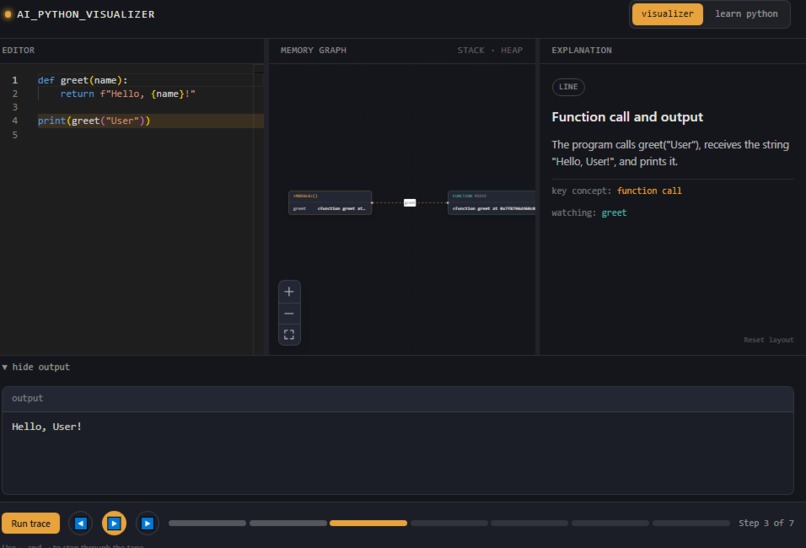Collapse the output panel with hide output

click(x=36, y=367)
